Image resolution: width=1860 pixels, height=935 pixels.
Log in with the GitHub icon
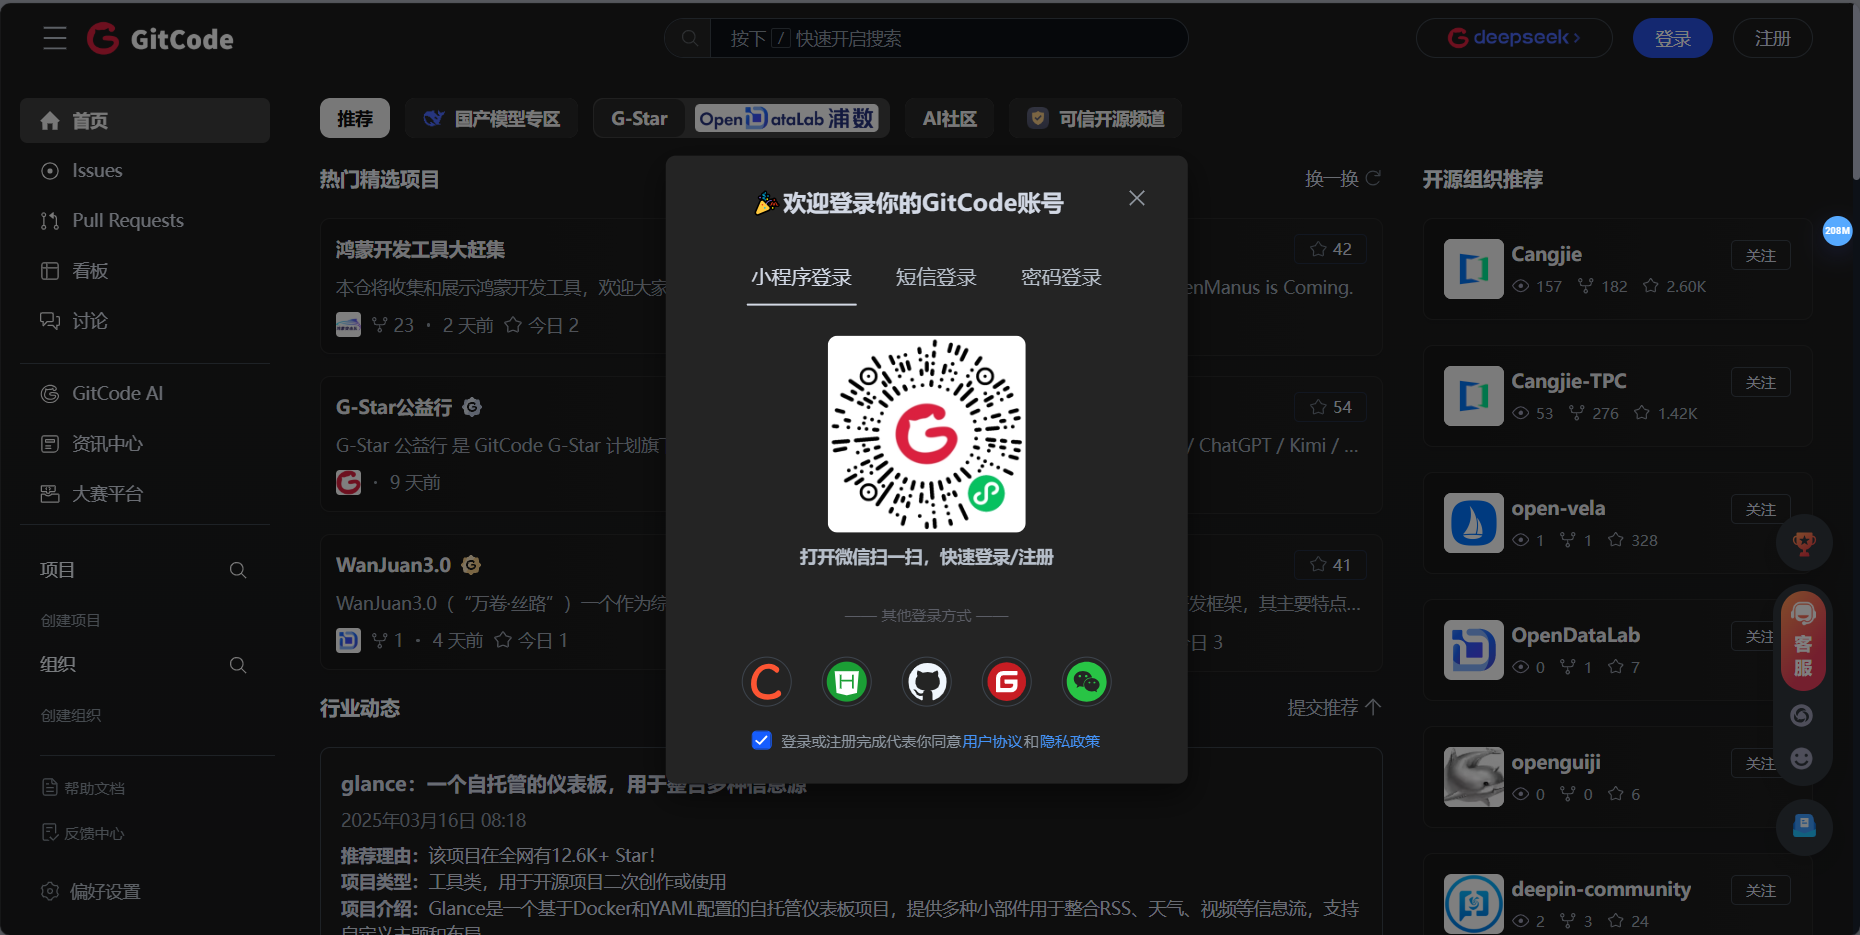[927, 682]
